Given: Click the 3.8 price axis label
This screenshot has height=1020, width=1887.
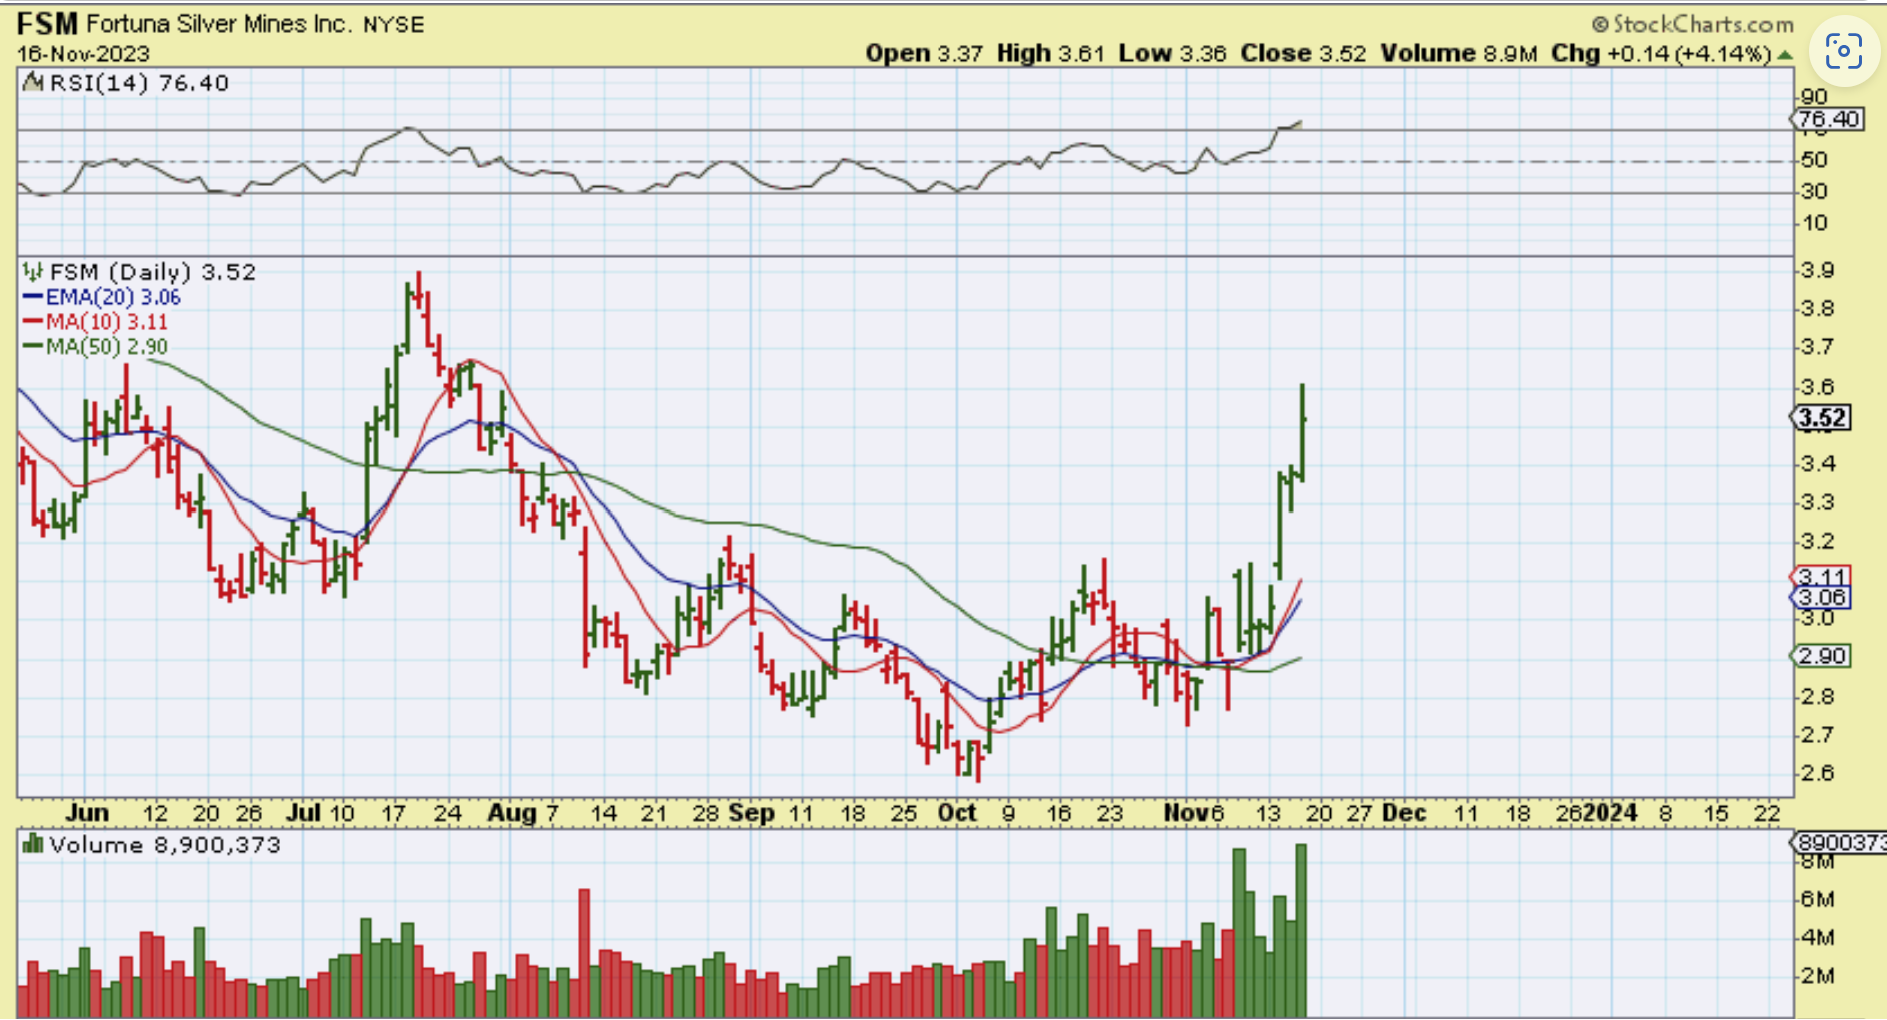Looking at the screenshot, I should 1817,308.
